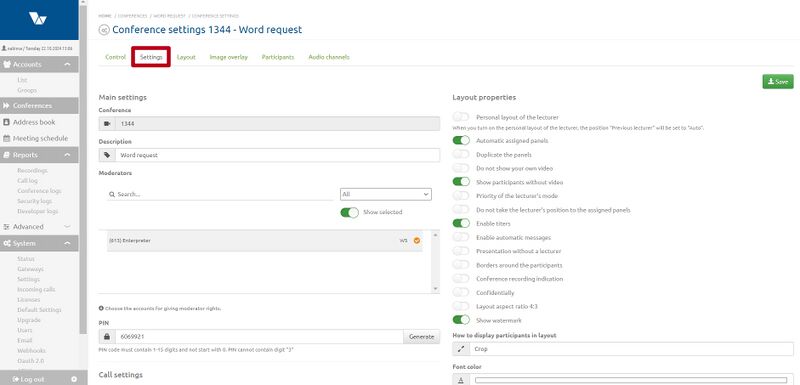
Task: Select the Settings tab
Action: click(151, 57)
